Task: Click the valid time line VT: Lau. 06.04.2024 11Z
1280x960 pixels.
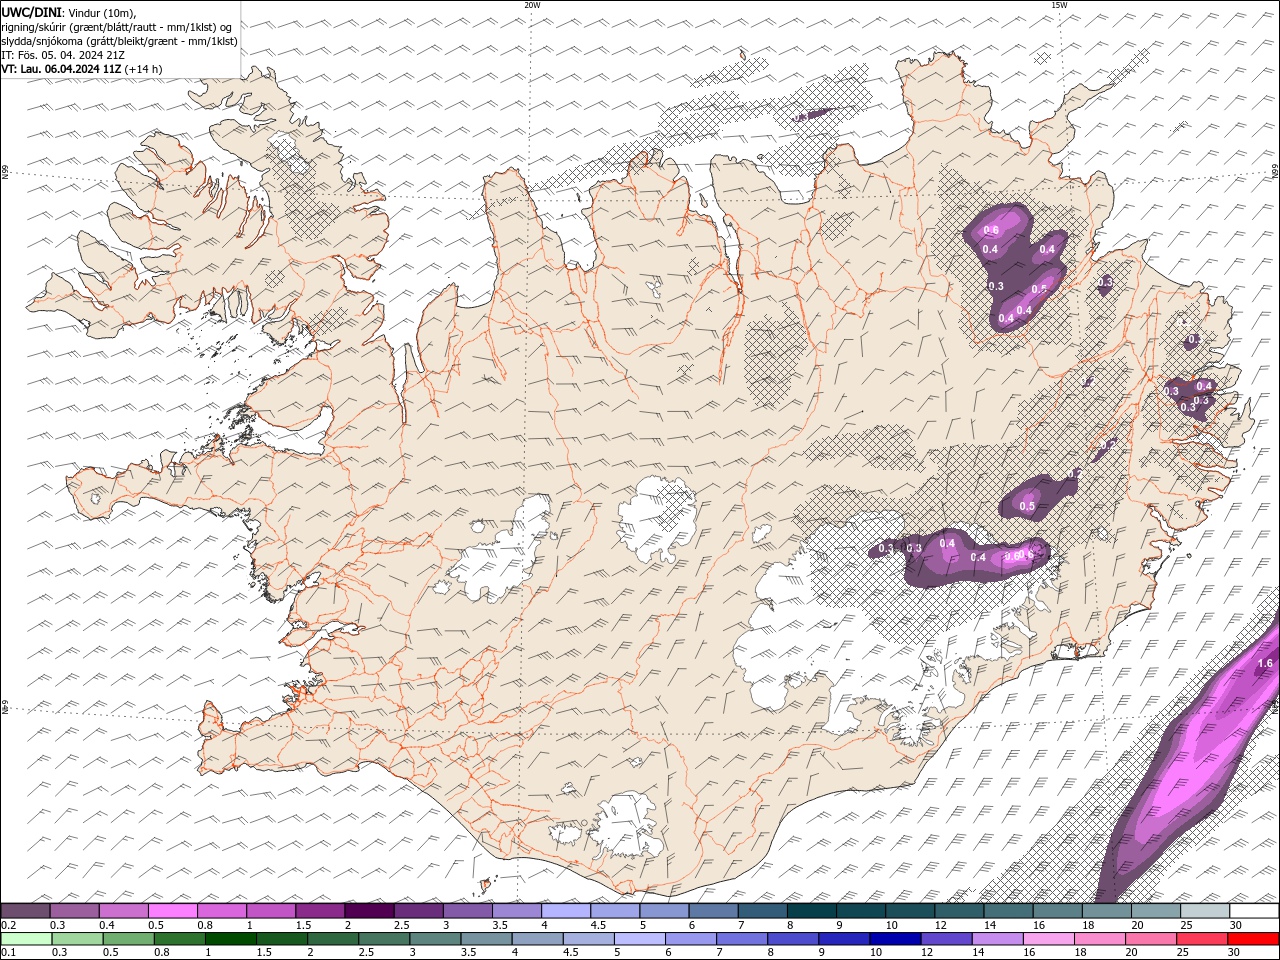Action: 62,69
